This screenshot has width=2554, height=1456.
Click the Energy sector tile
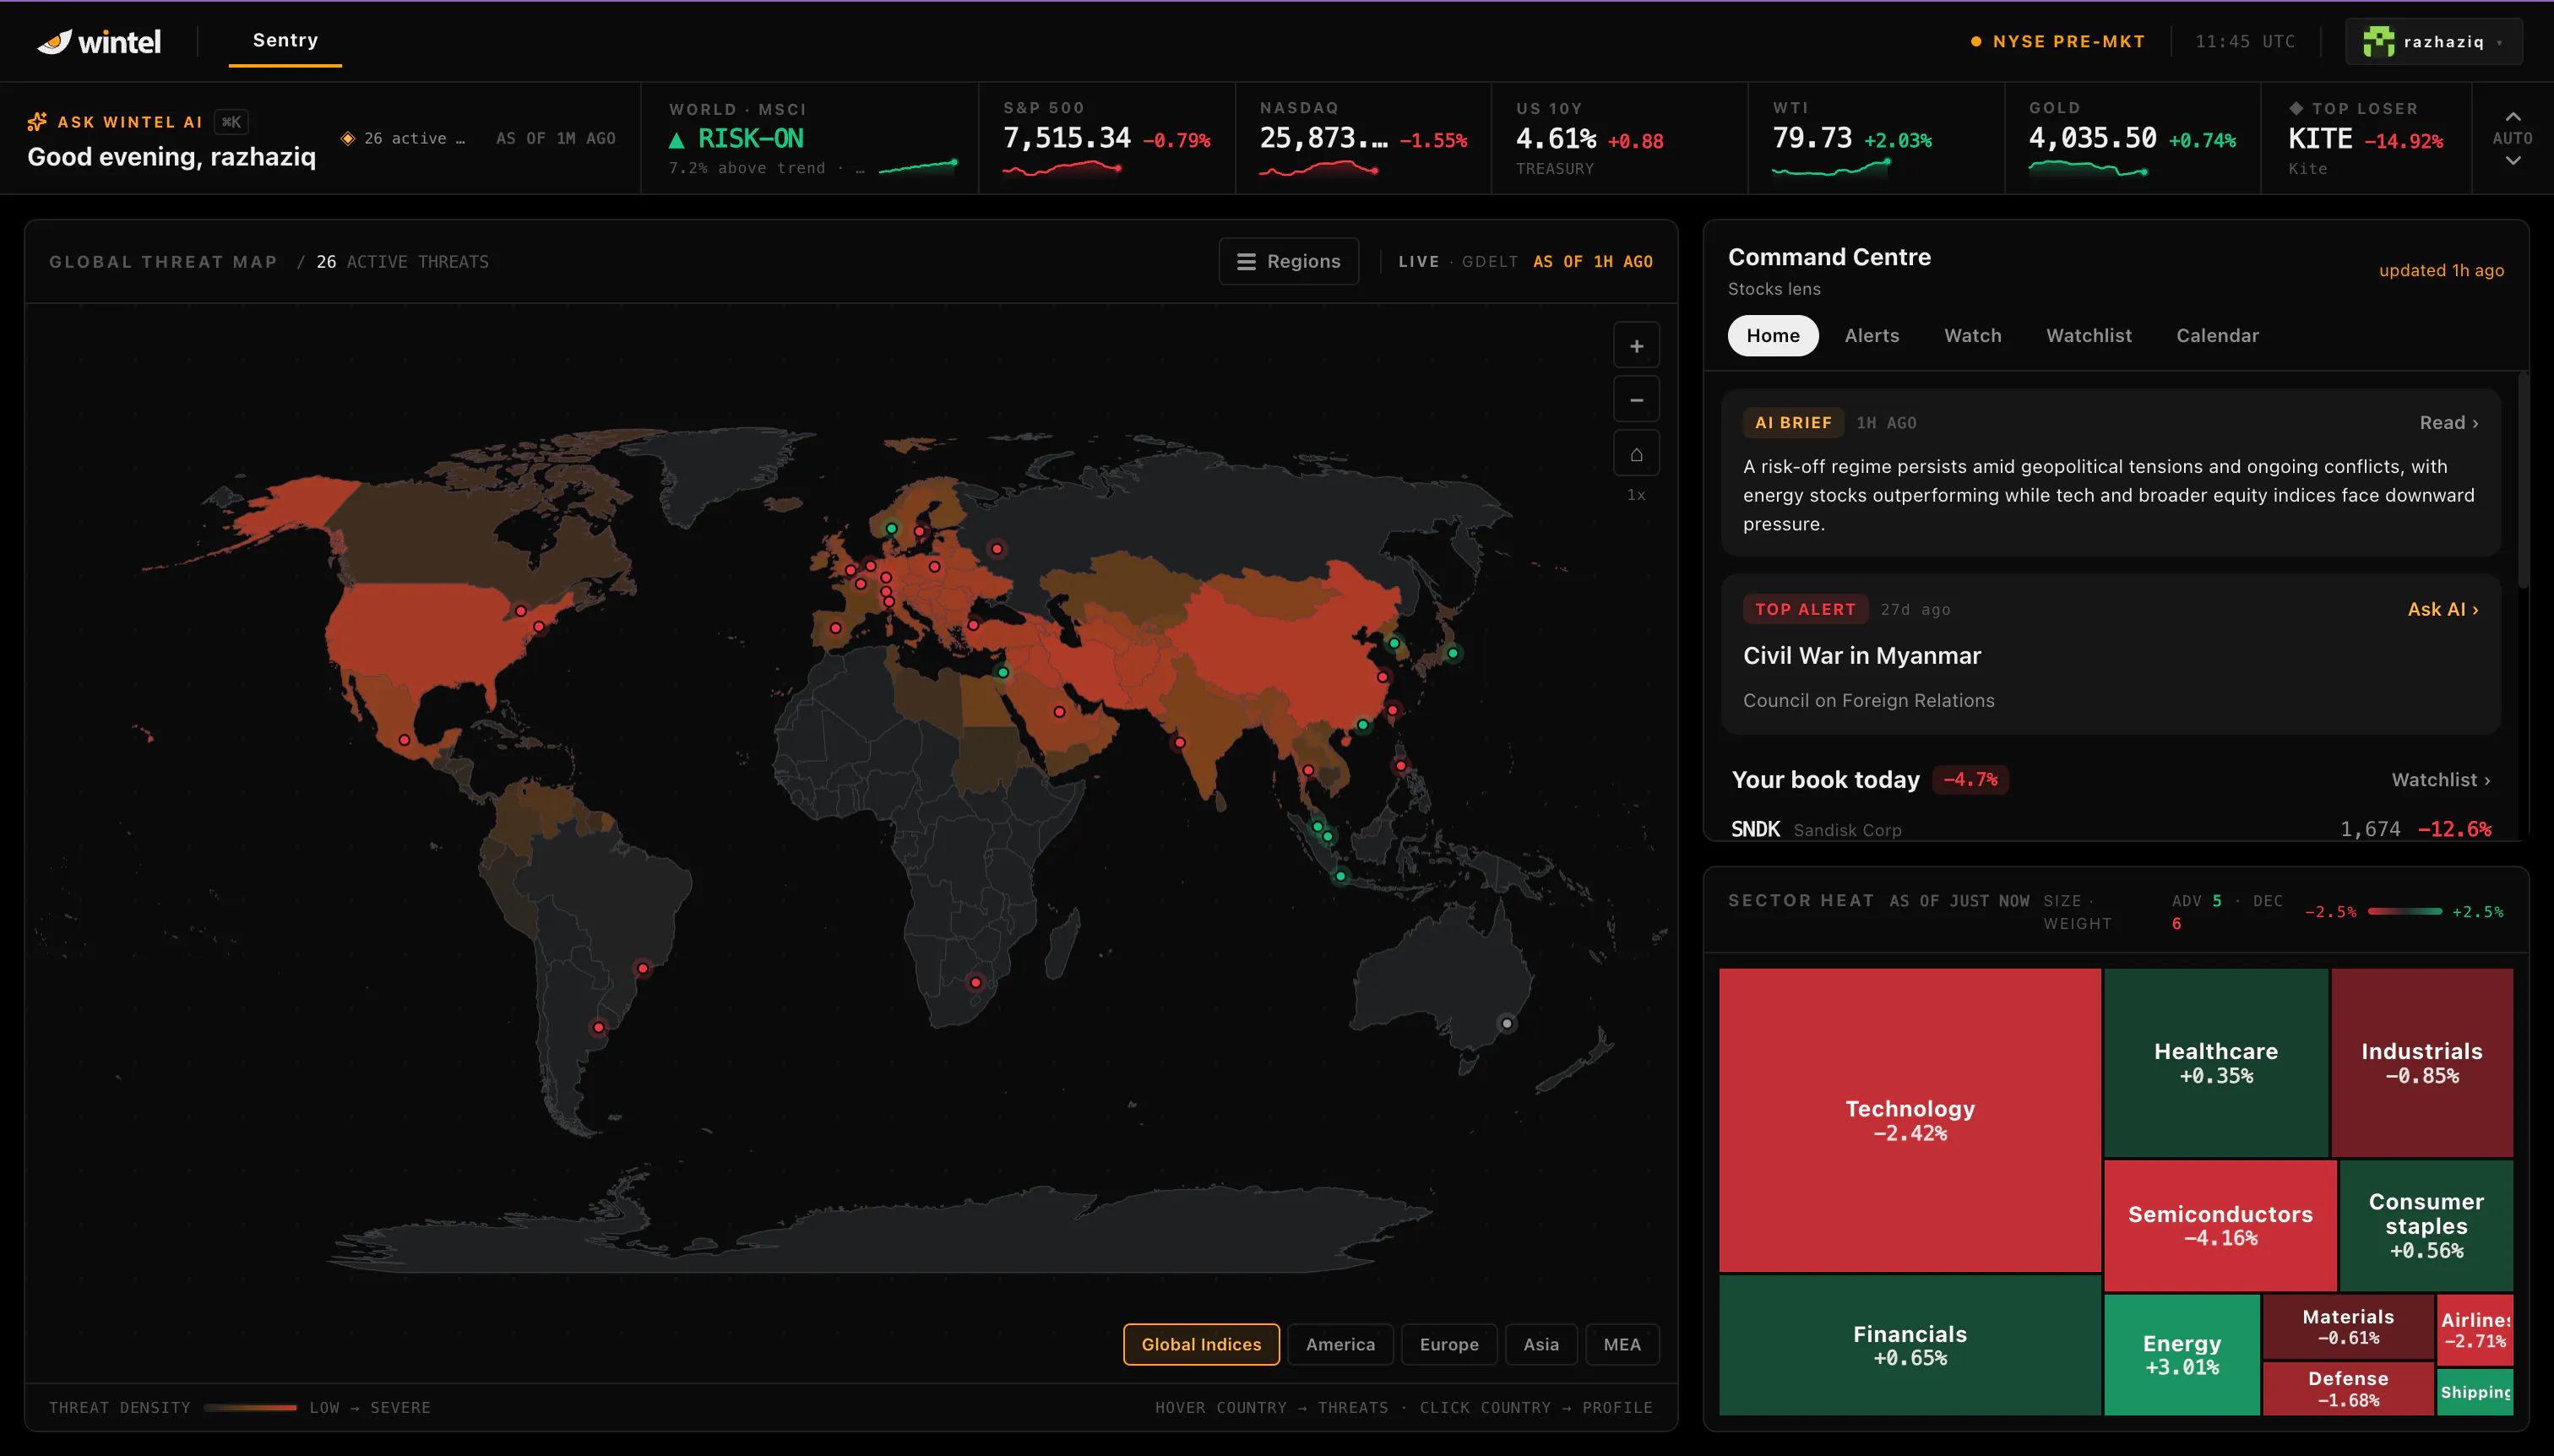pyautogui.click(x=2181, y=1355)
